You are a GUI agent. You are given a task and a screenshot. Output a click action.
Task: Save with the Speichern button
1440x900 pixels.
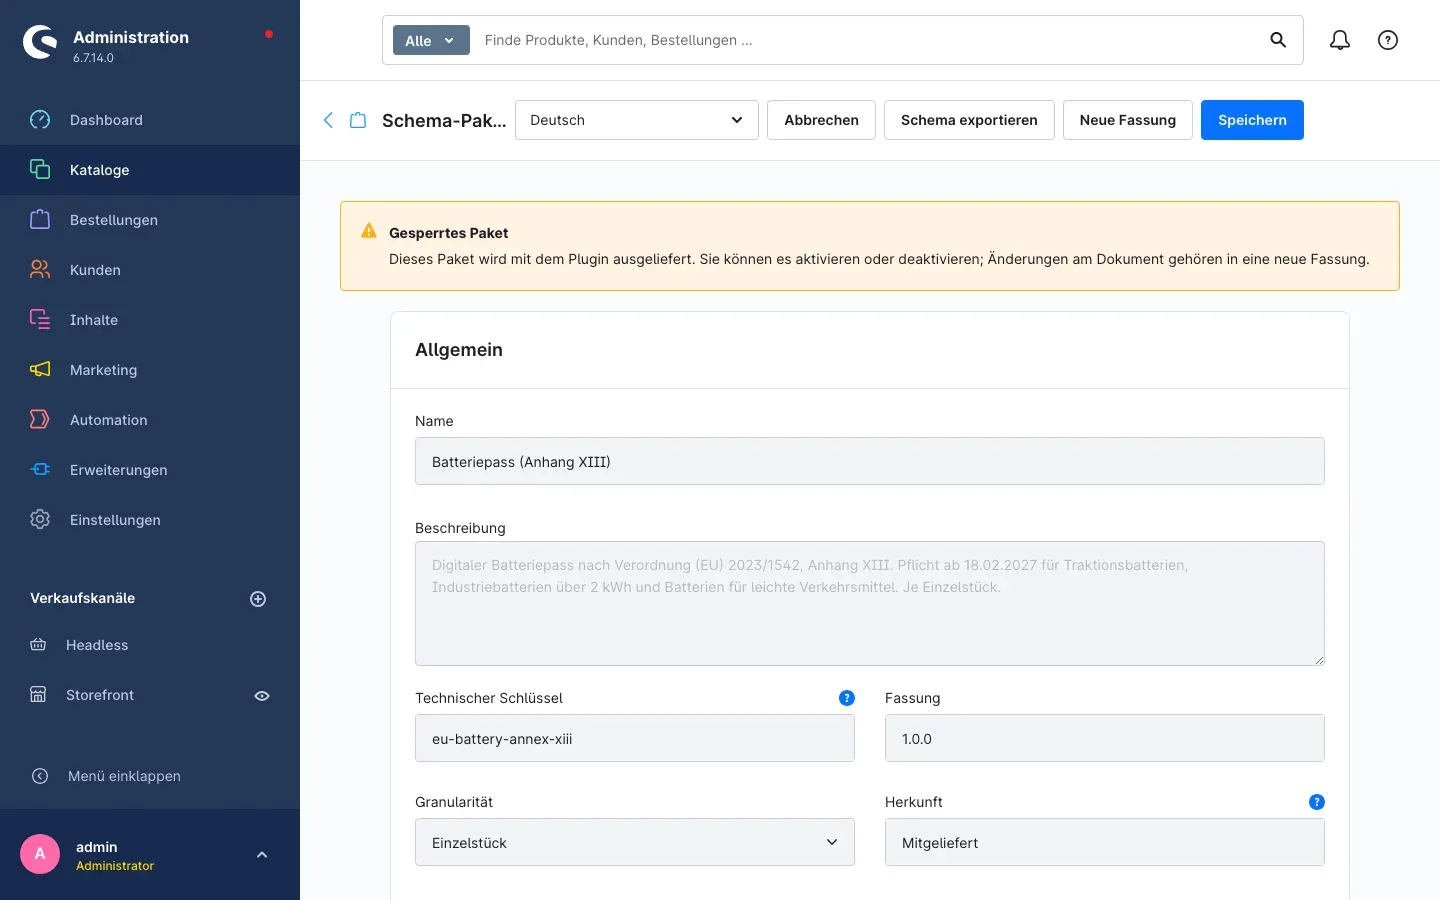1252,120
